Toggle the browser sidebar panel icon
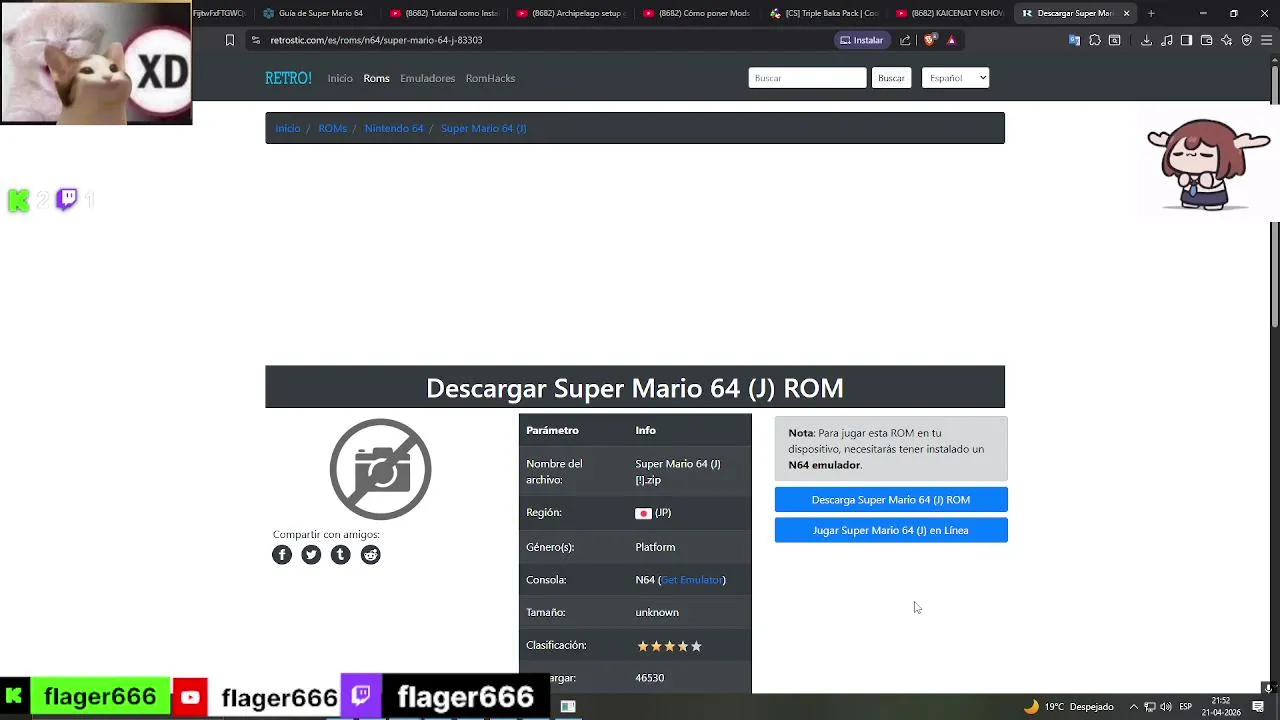Image resolution: width=1280 pixels, height=720 pixels. (1186, 40)
